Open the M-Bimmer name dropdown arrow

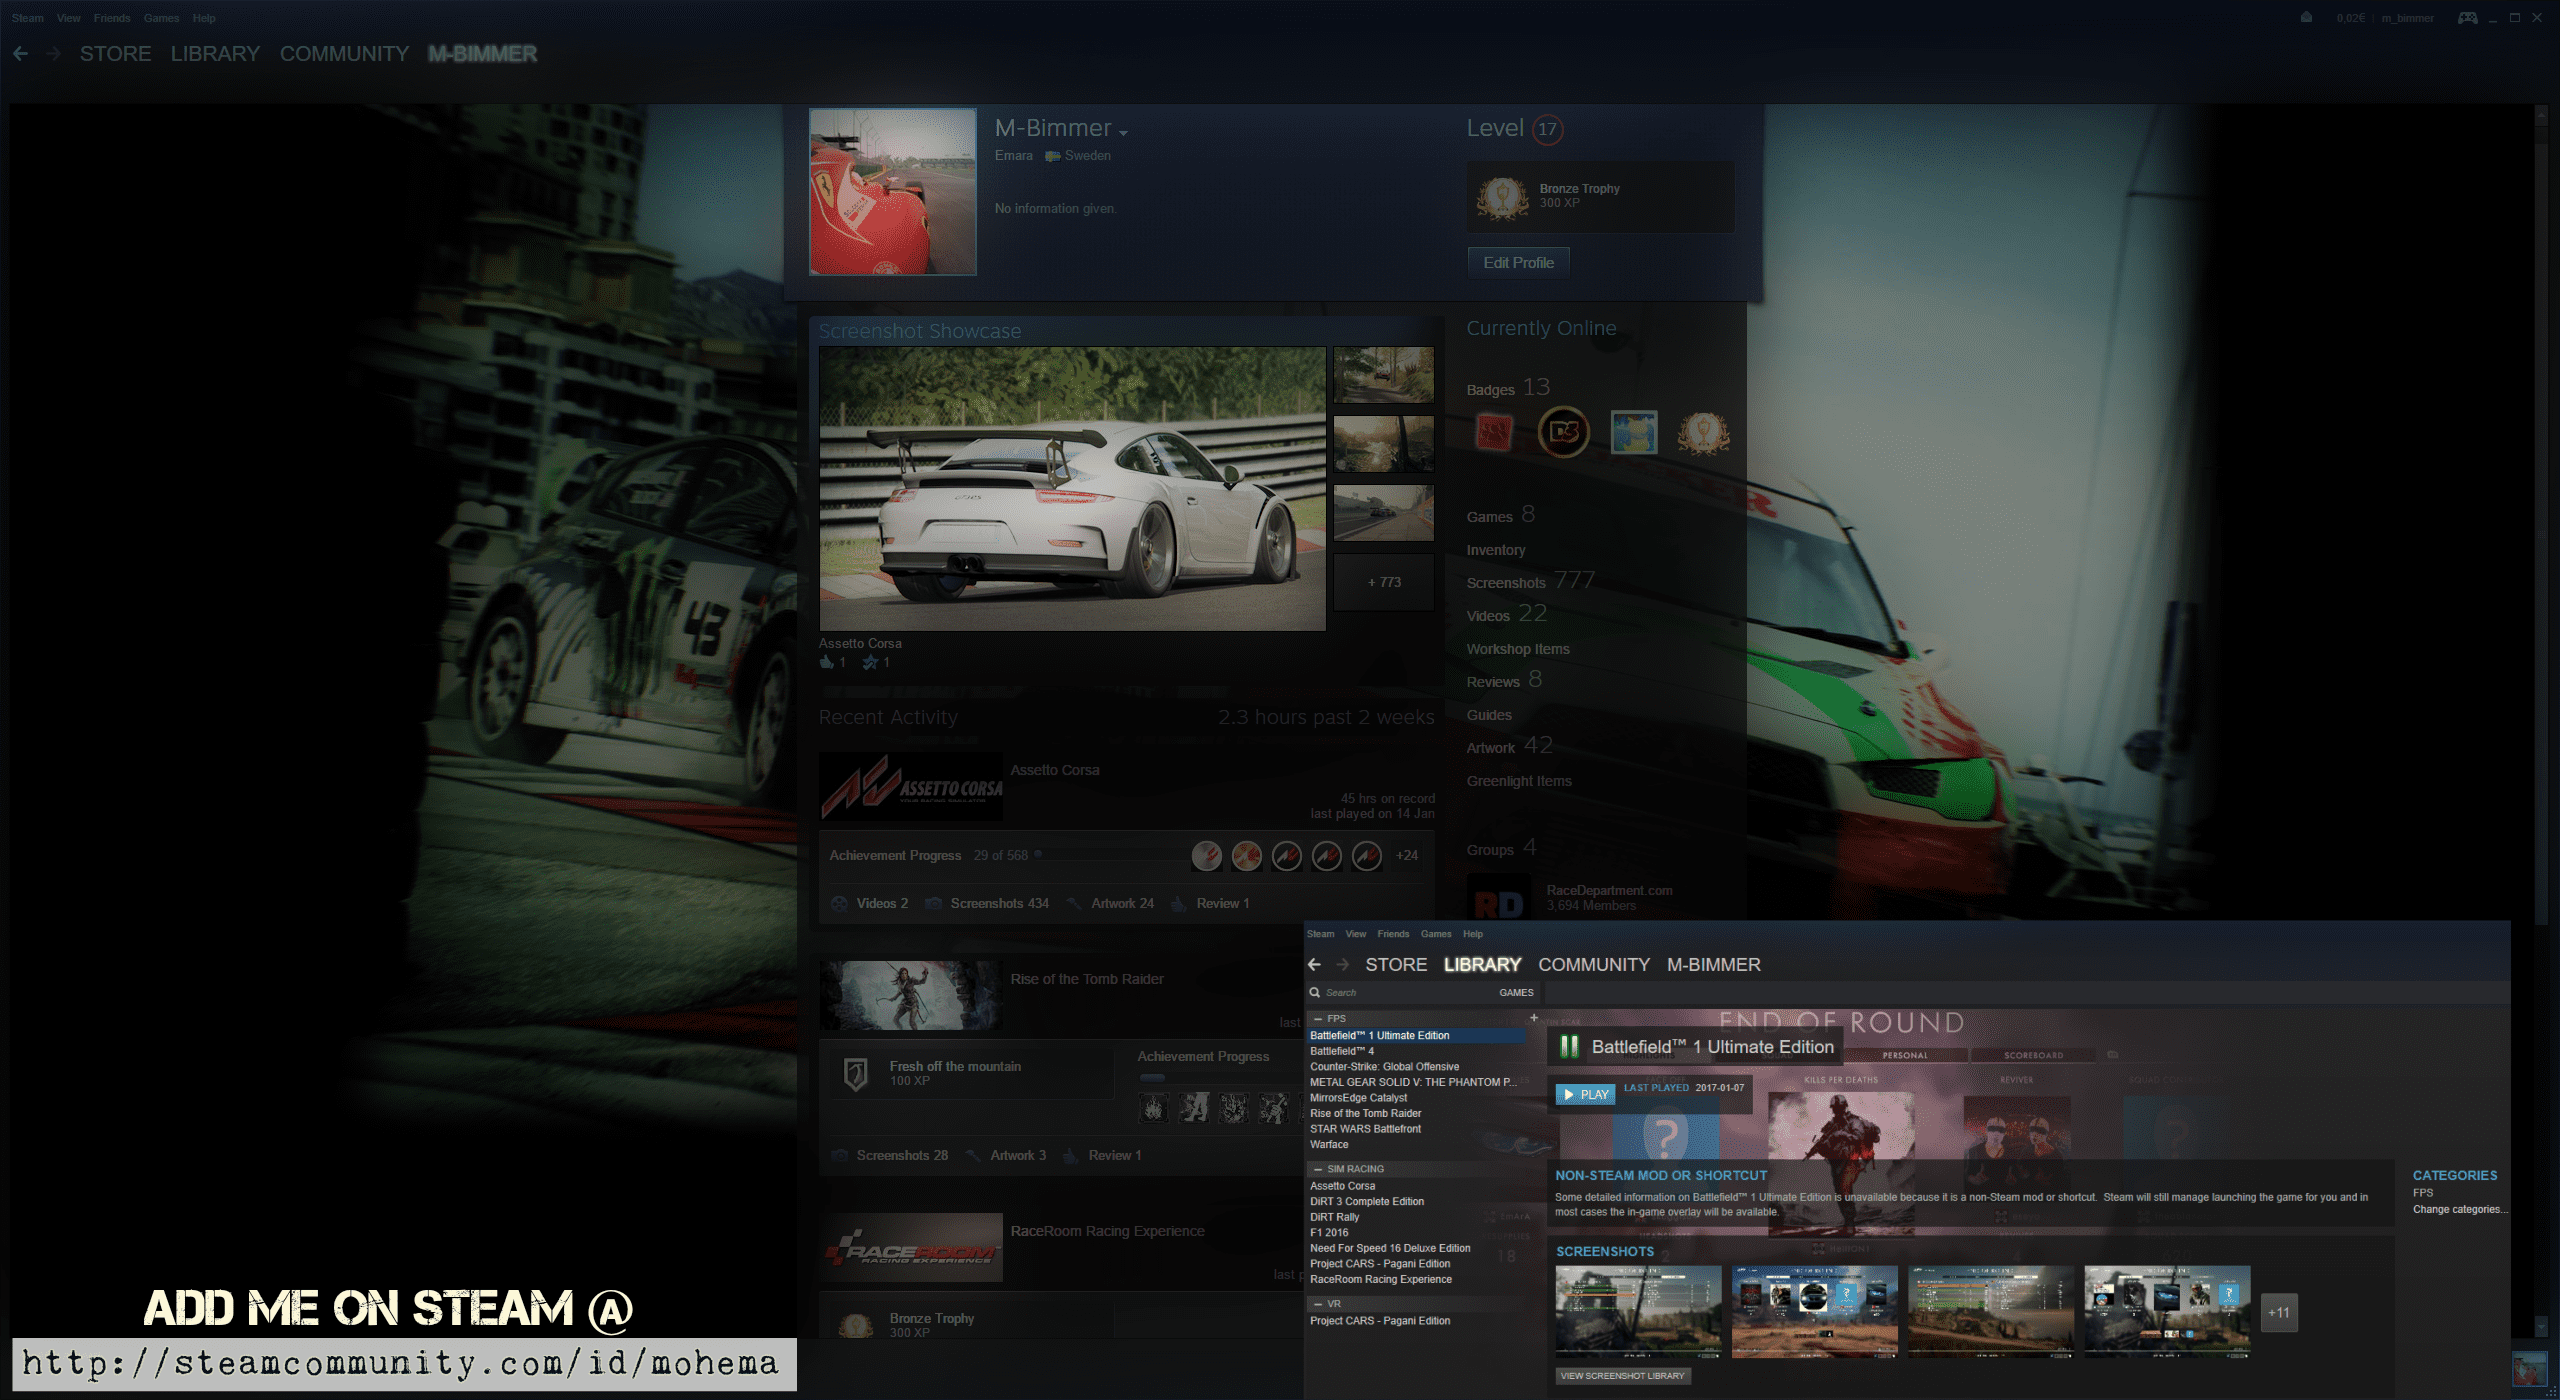(x=1123, y=133)
